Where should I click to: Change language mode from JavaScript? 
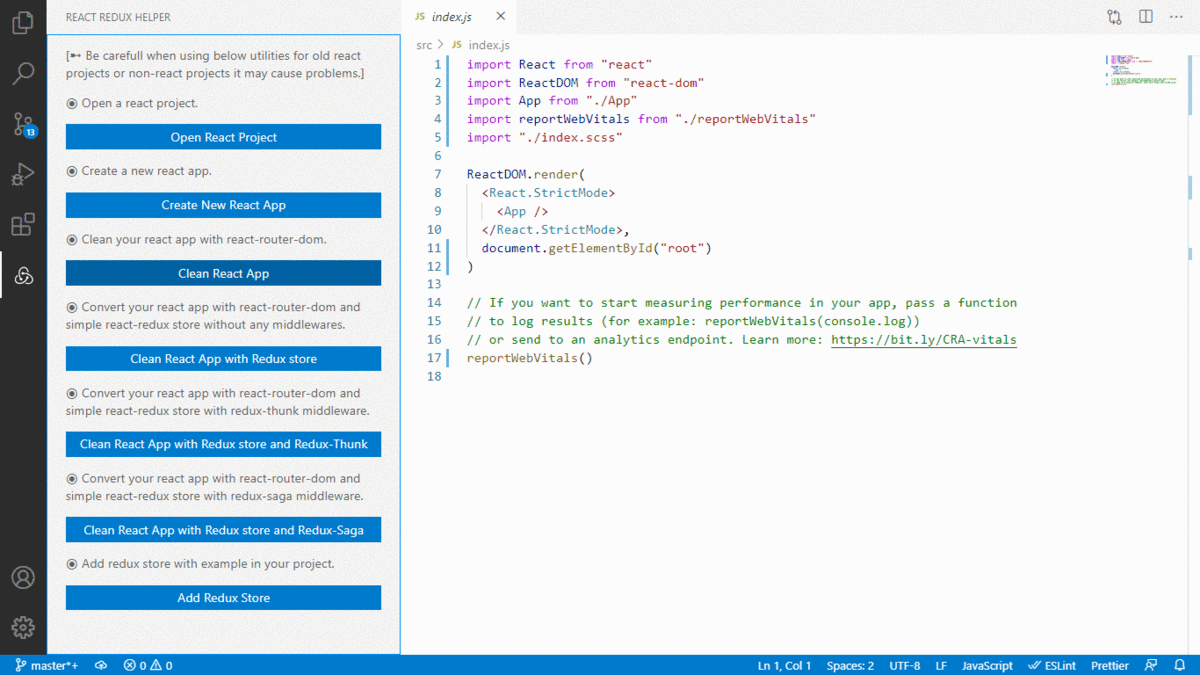tap(987, 665)
